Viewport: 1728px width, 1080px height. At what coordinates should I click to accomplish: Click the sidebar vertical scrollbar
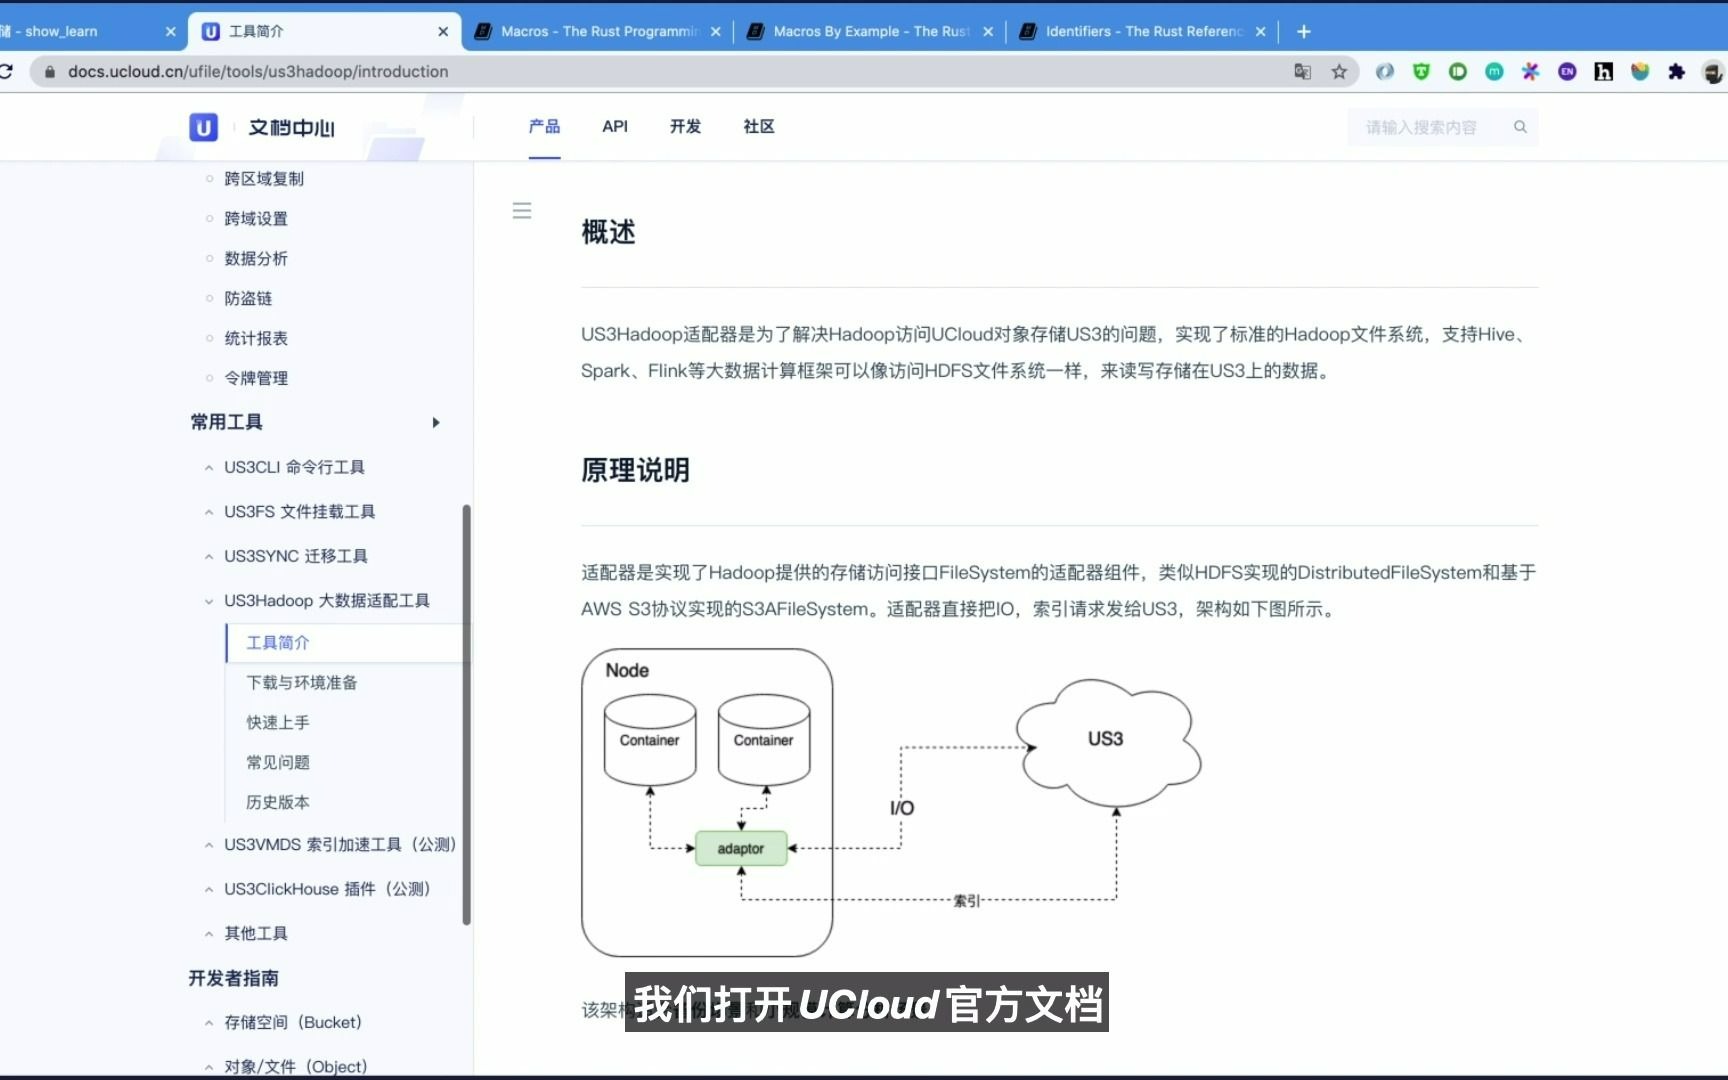coord(466,715)
